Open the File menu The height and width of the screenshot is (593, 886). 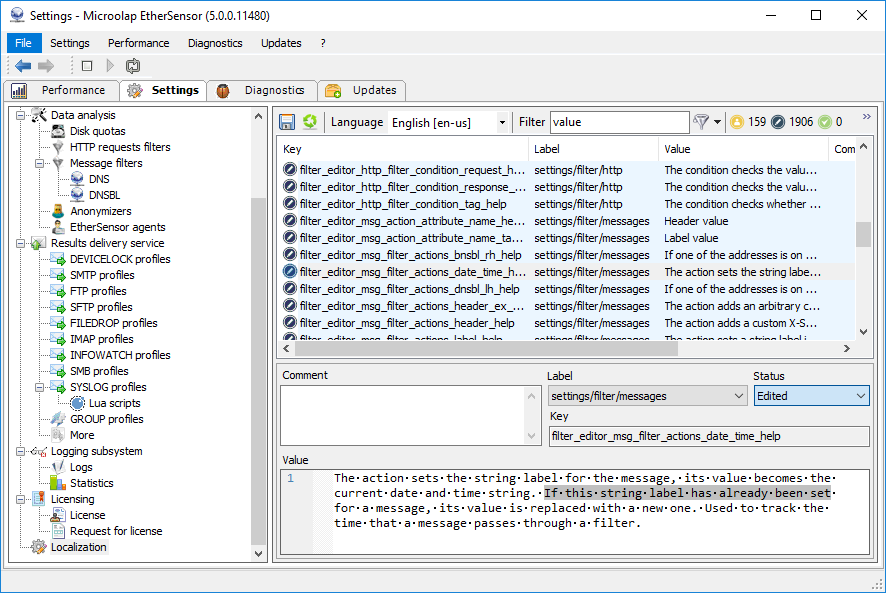coord(23,43)
